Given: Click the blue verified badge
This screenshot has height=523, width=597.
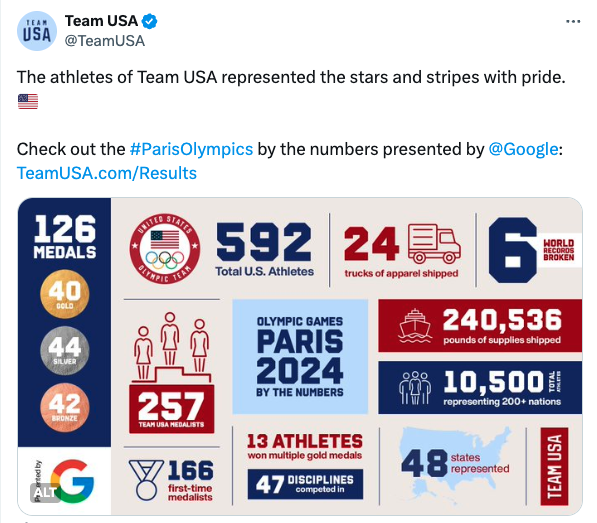Looking at the screenshot, I should tap(150, 21).
